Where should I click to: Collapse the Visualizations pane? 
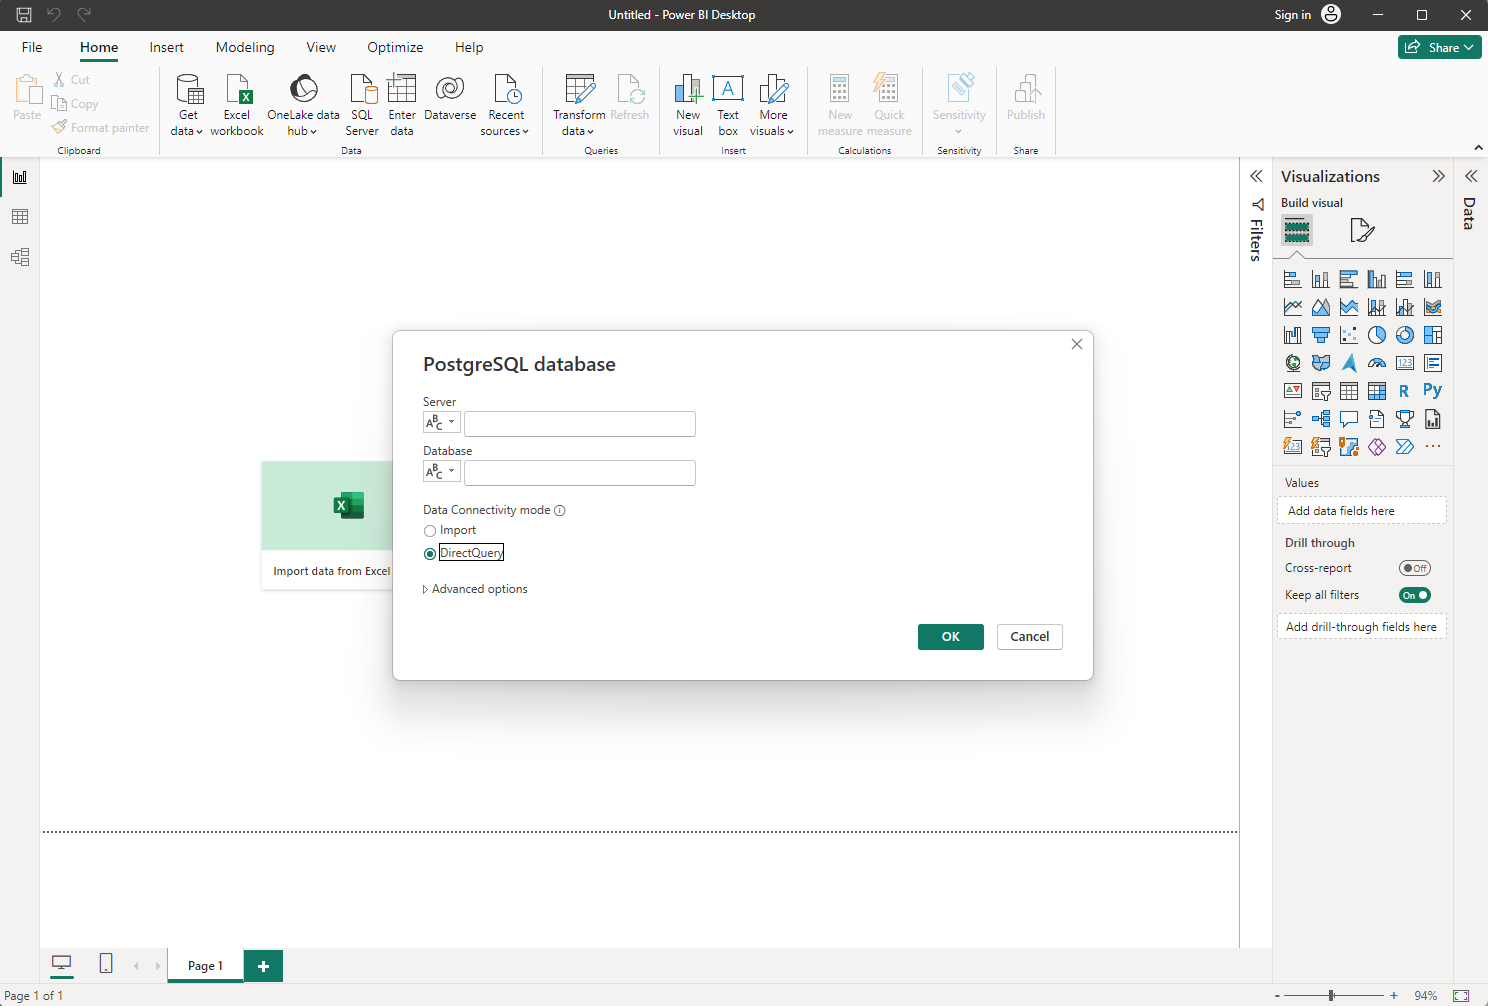pos(1438,176)
